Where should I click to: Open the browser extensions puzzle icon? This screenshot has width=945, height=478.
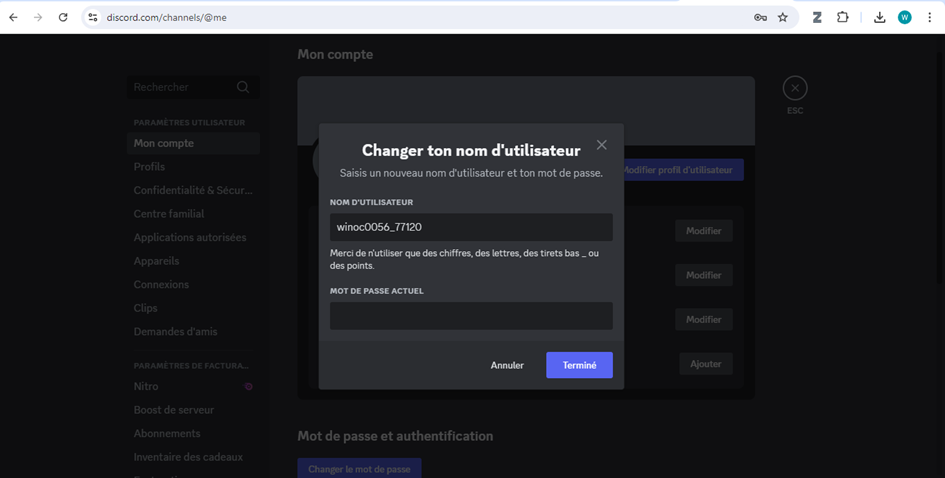843,17
